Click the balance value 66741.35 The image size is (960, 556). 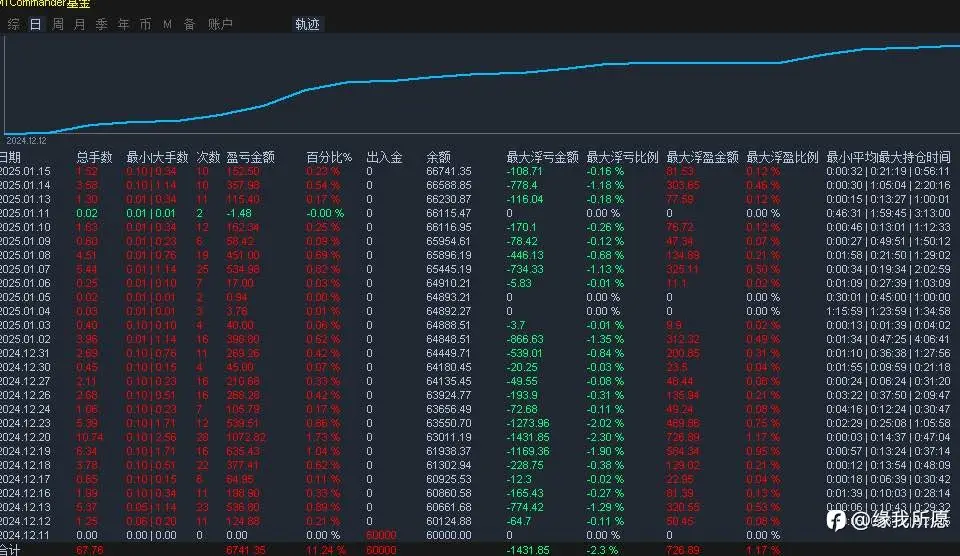[x=449, y=171]
